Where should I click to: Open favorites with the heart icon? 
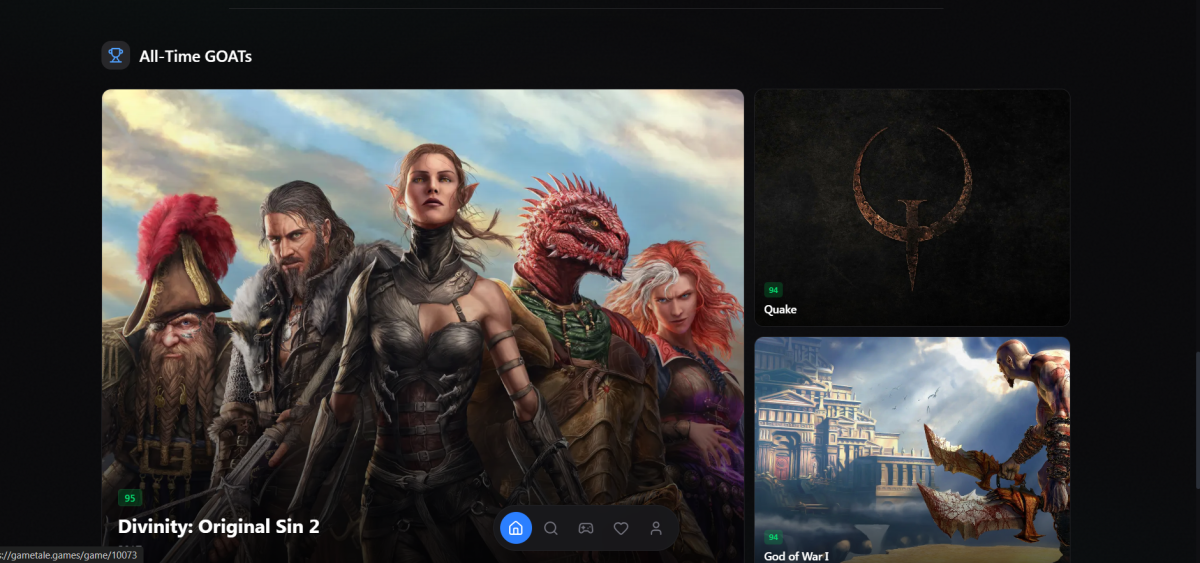621,528
